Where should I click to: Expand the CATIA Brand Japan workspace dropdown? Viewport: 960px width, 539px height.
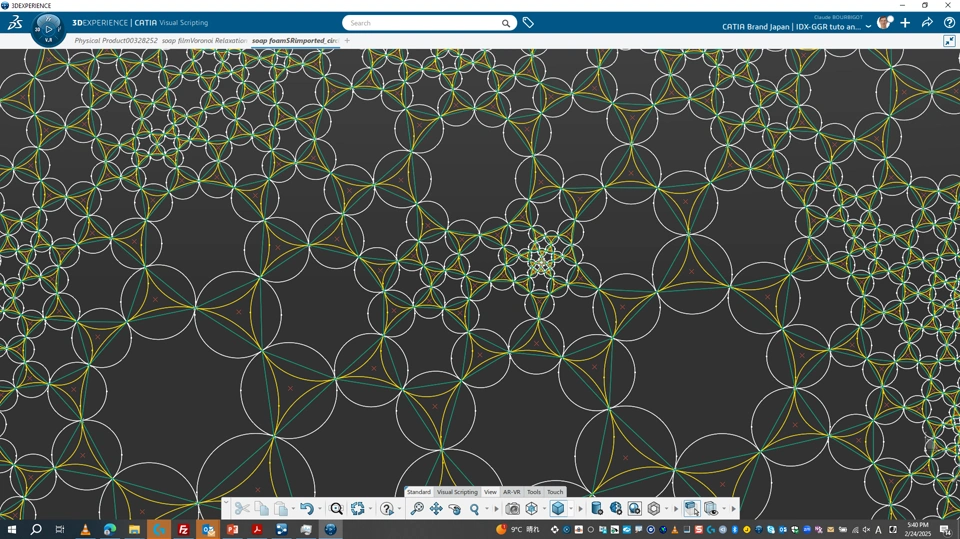[868, 27]
